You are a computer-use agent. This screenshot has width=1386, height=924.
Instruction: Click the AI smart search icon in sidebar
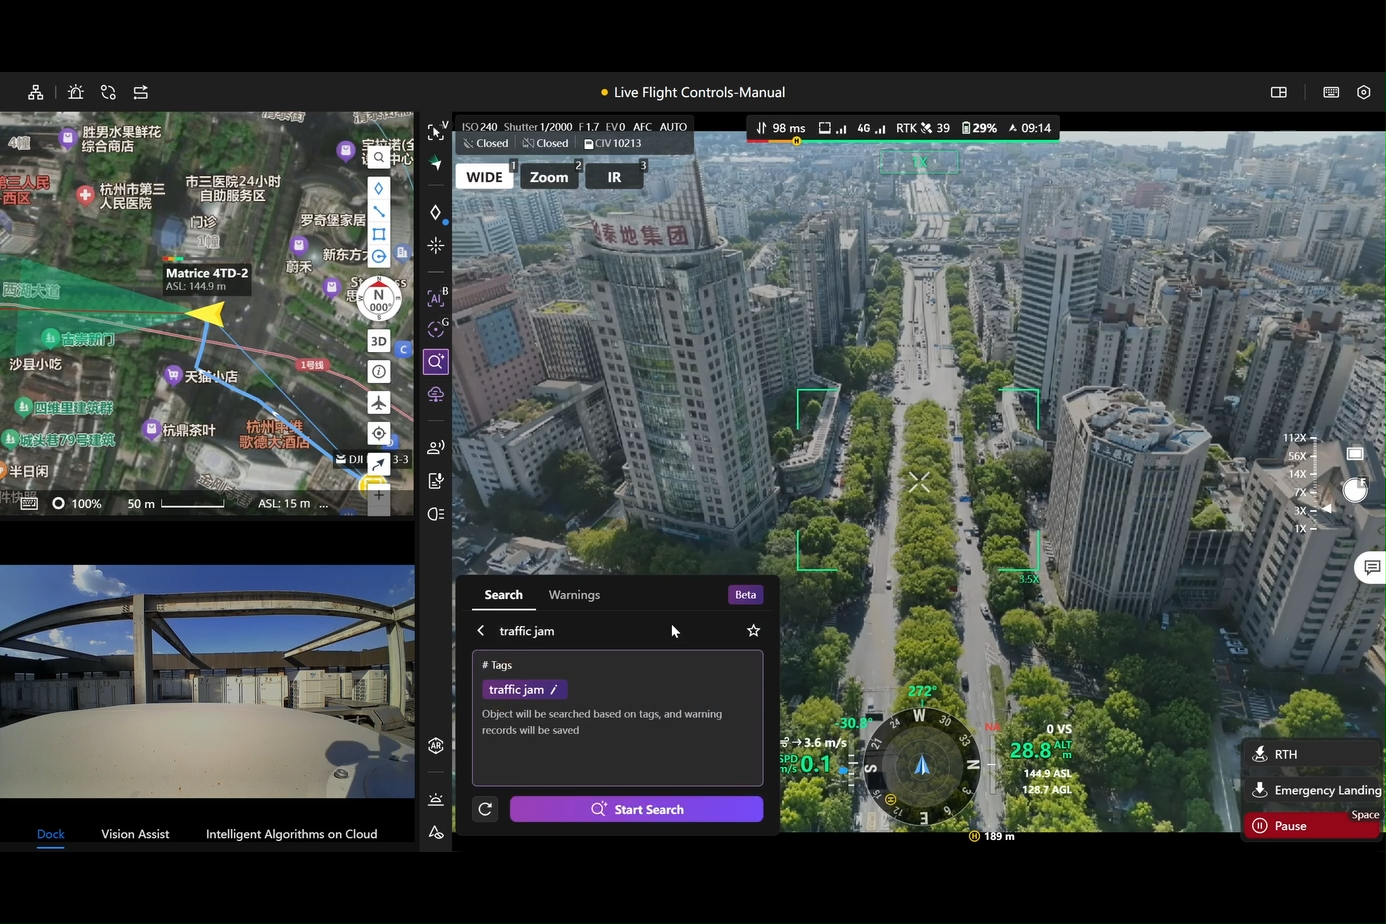pos(435,361)
